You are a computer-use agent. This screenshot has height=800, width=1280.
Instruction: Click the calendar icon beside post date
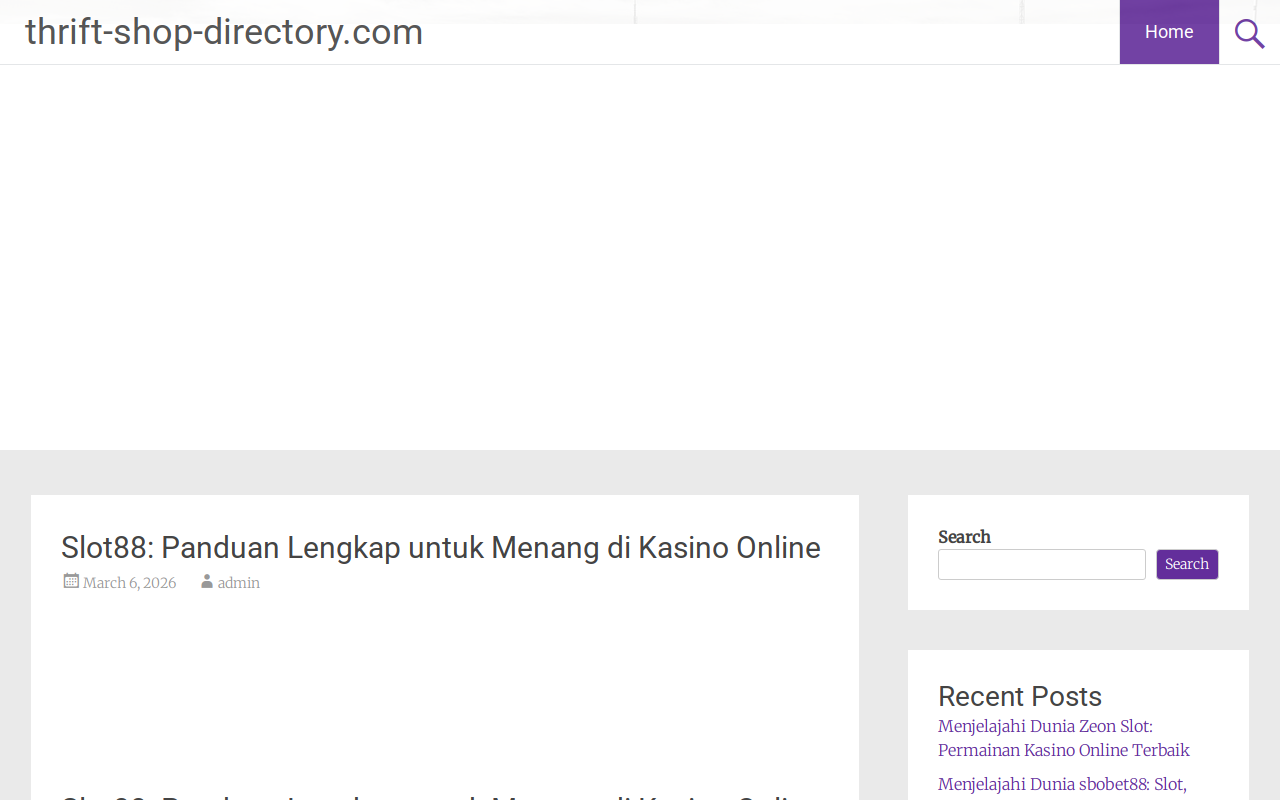point(71,581)
